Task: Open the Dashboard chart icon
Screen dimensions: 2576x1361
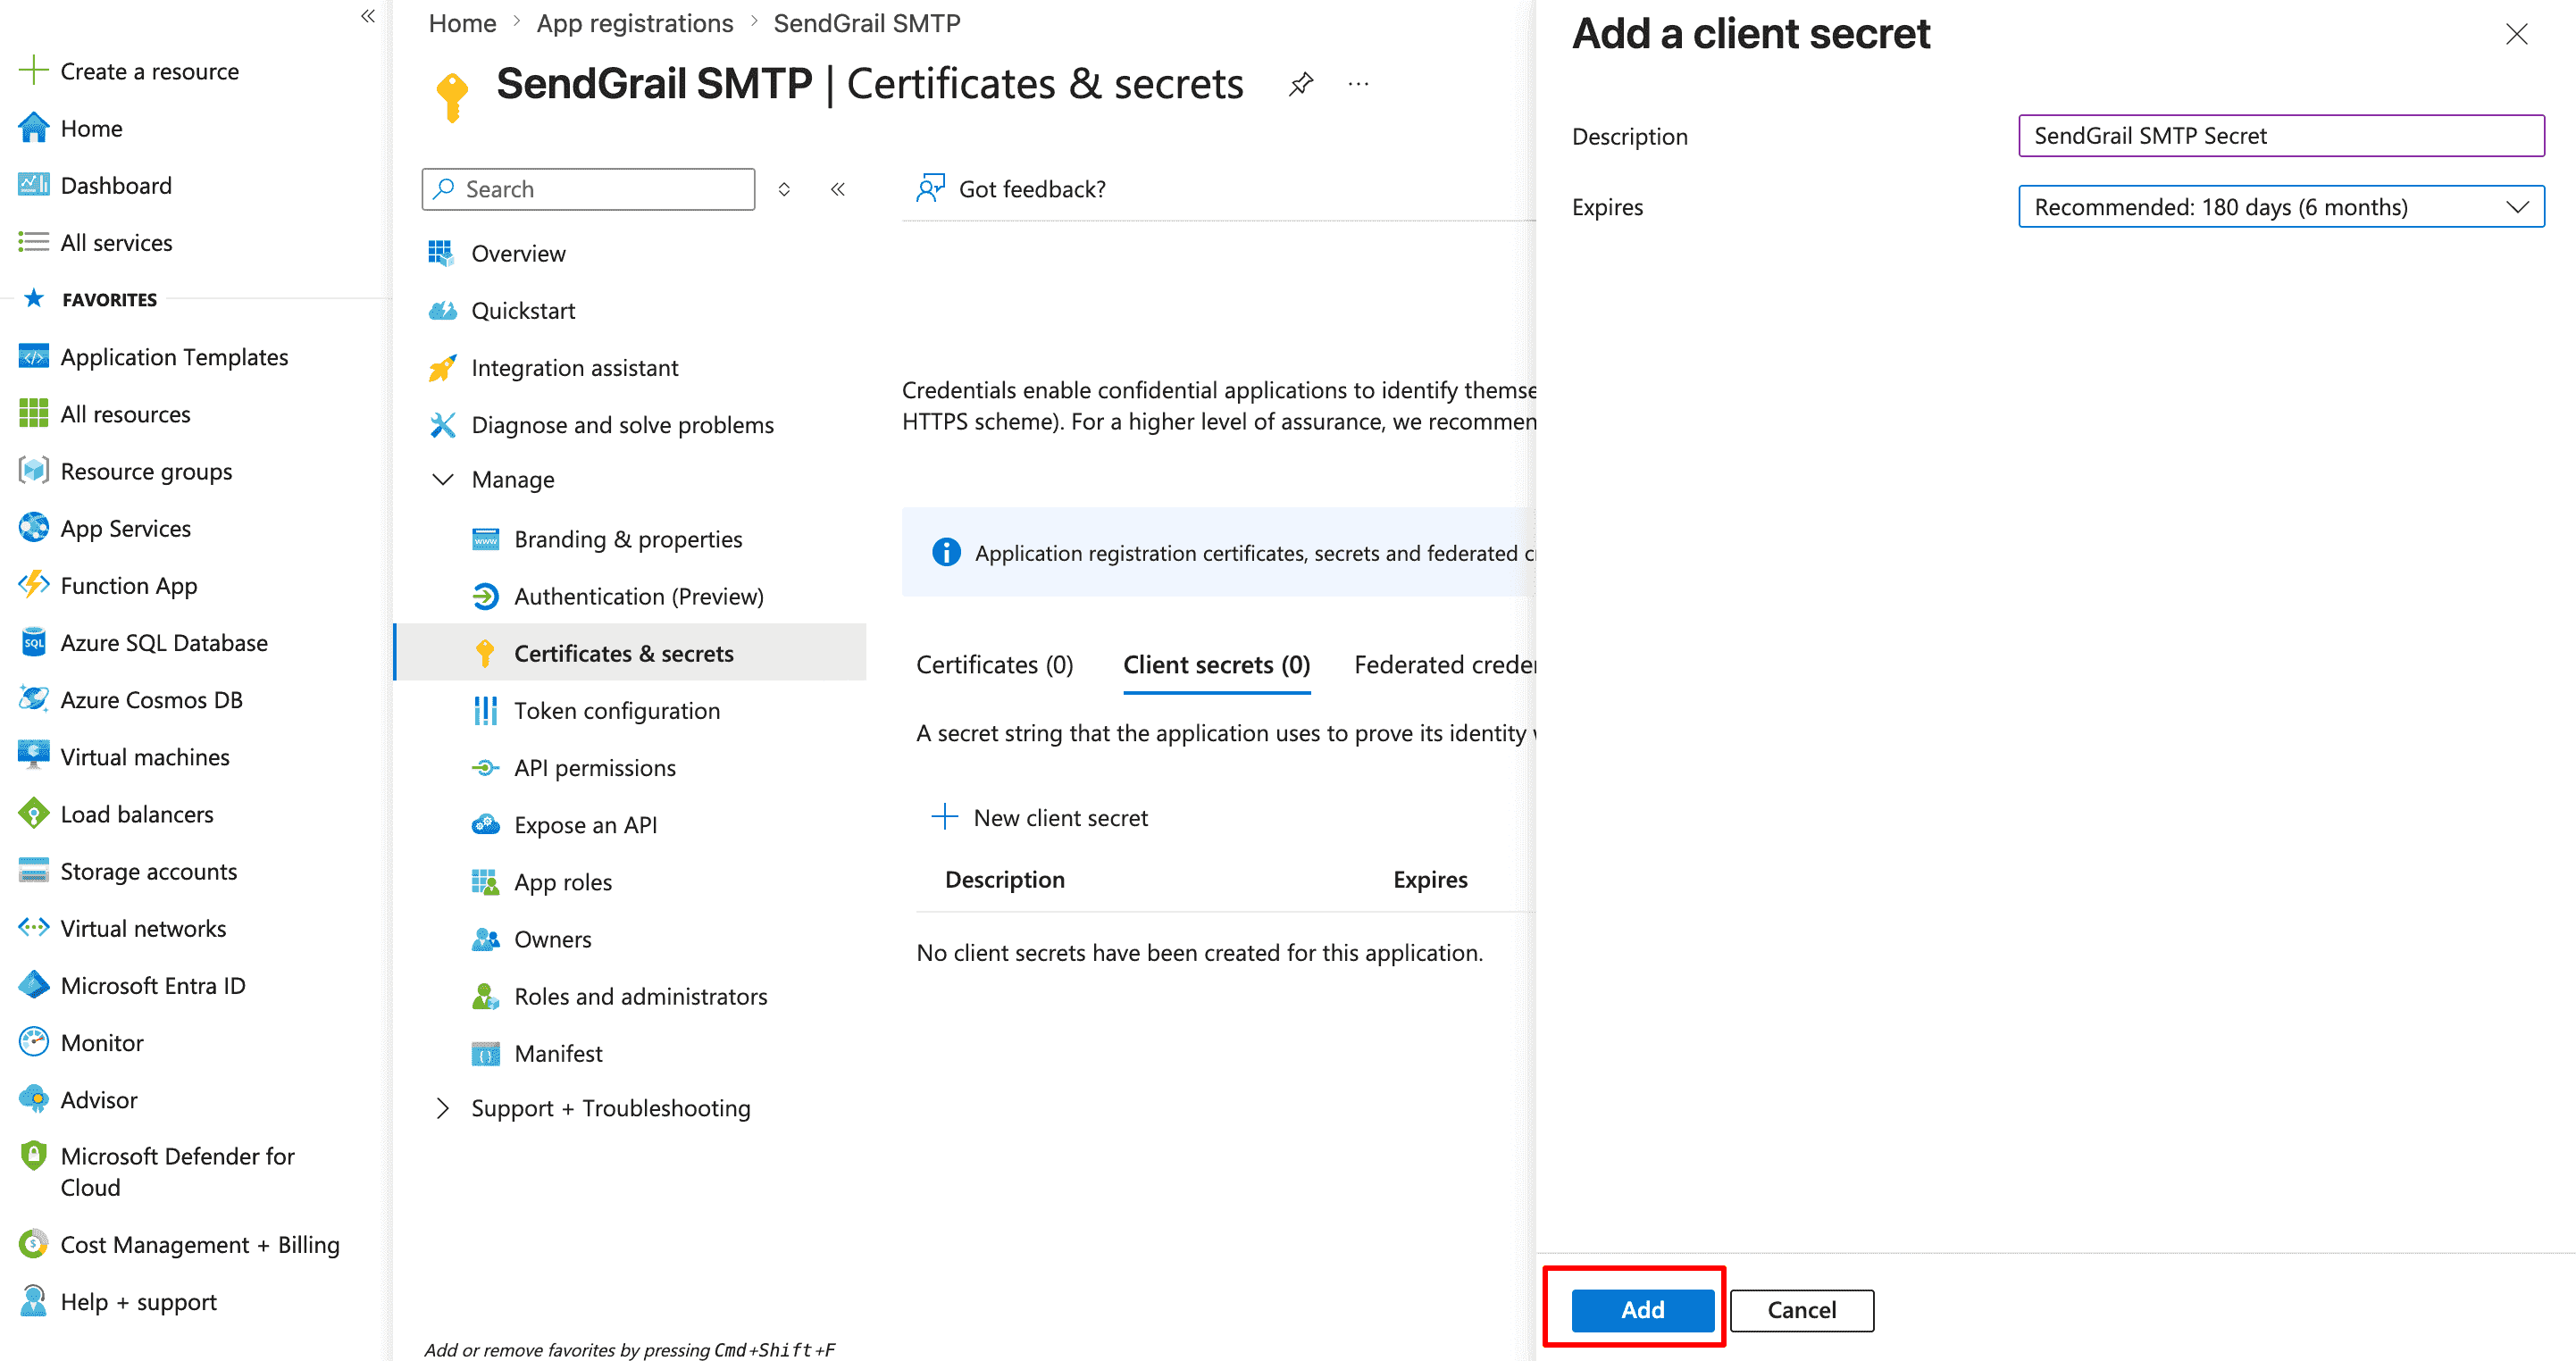Action: click(x=33, y=185)
